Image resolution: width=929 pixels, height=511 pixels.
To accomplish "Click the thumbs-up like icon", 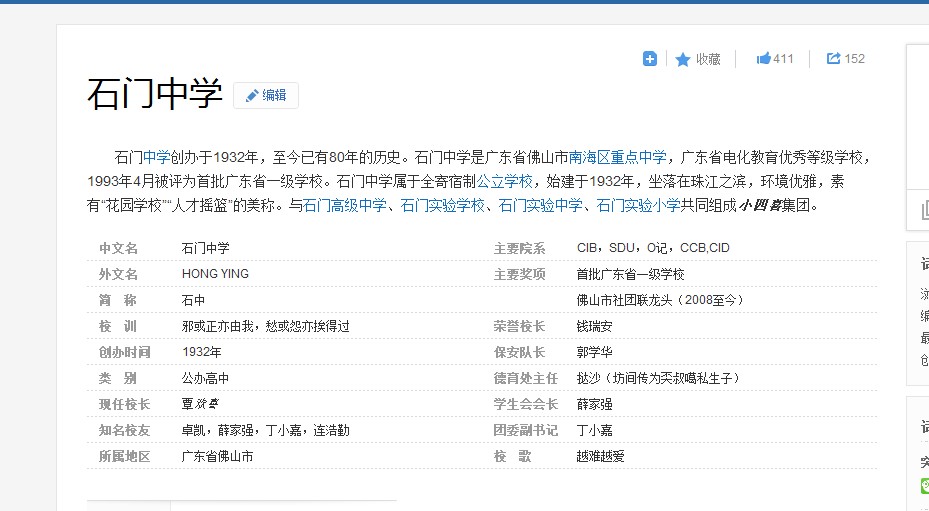I will pos(763,58).
